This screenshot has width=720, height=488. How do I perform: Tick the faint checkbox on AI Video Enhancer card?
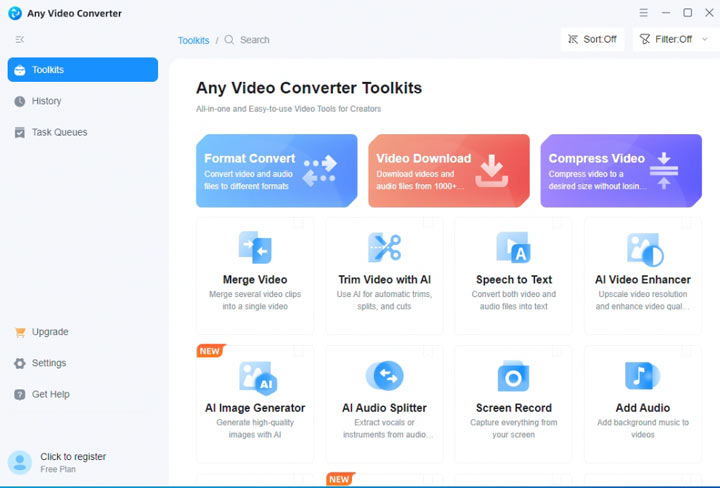tap(686, 224)
